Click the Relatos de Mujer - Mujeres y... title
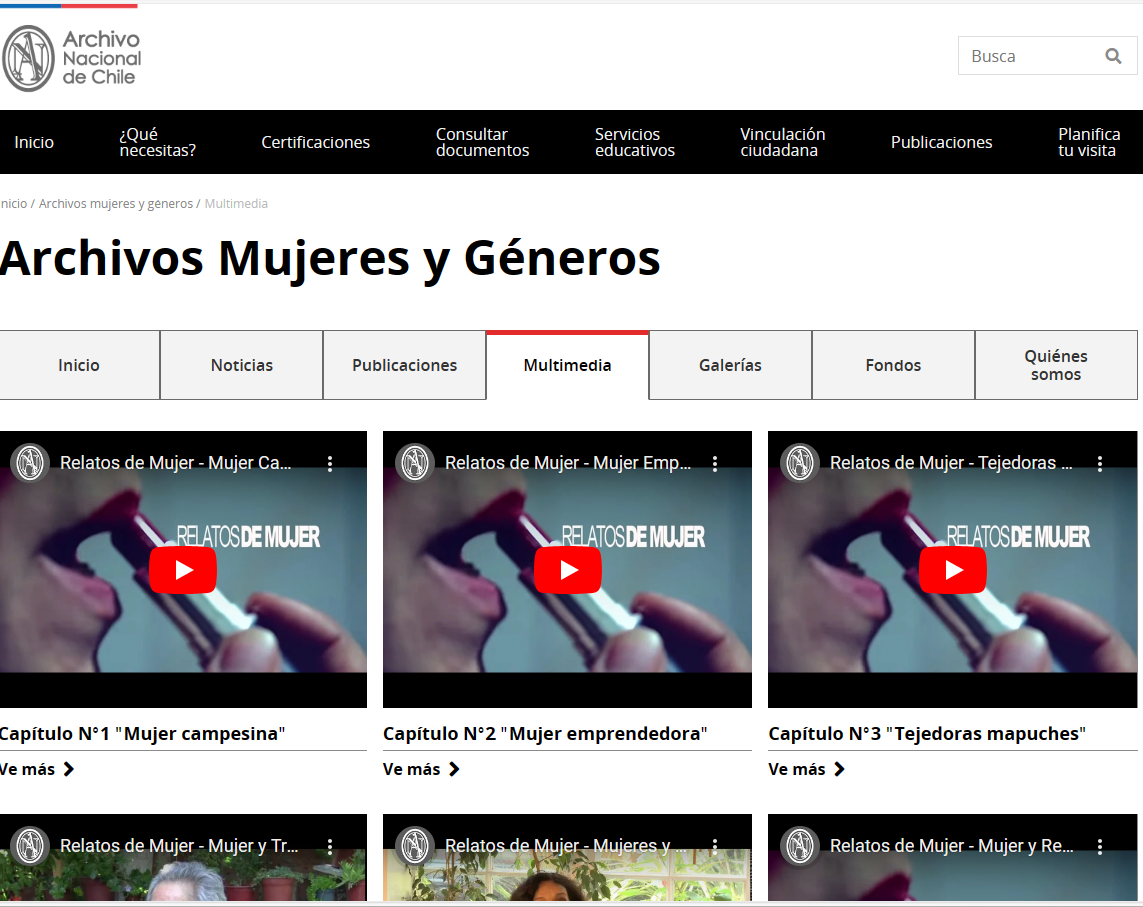Viewport: 1143px width, 907px height. (566, 846)
